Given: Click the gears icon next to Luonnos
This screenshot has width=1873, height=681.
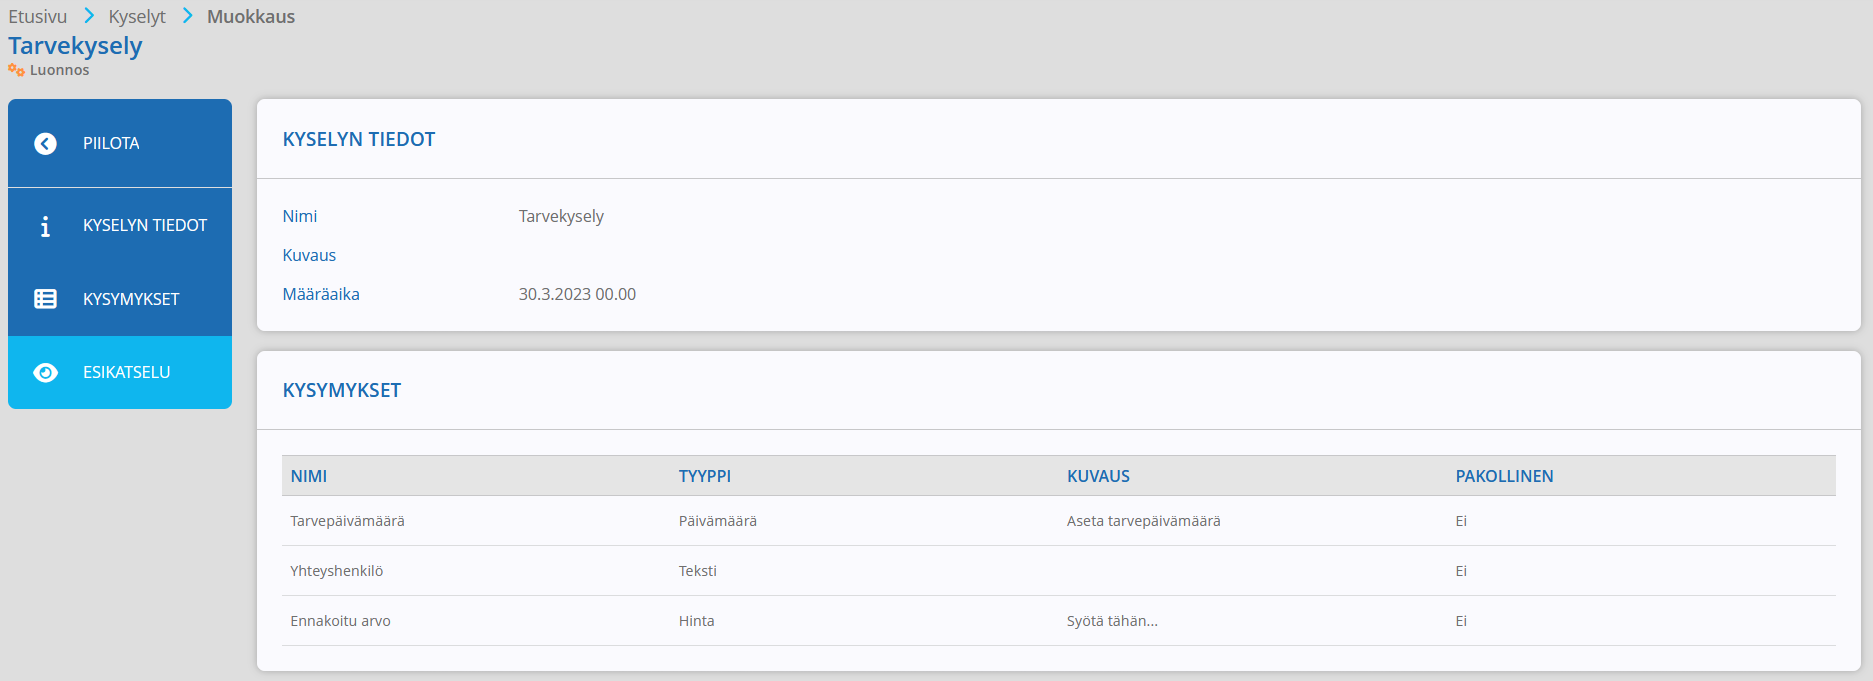Looking at the screenshot, I should [x=16, y=70].
